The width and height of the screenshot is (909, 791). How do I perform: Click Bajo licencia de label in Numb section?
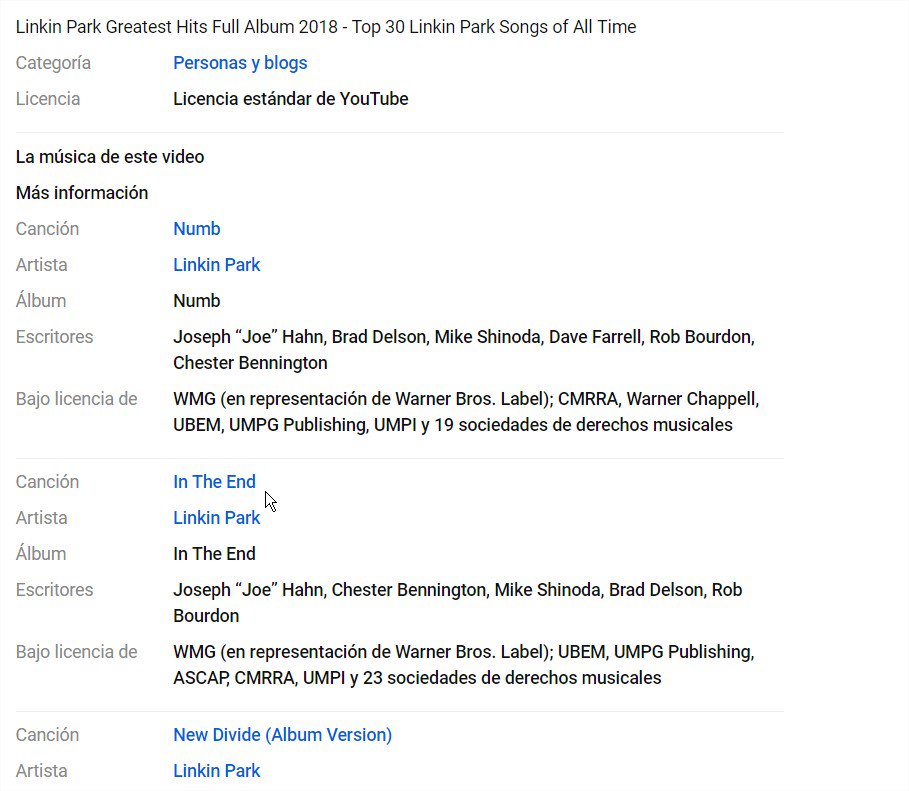pyautogui.click(x=76, y=398)
